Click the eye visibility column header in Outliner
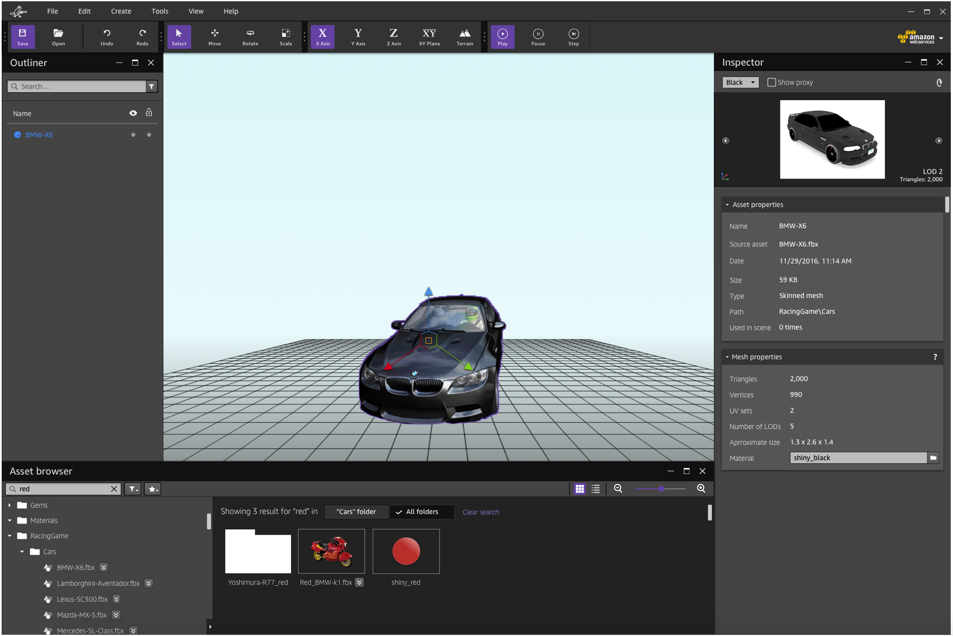953x636 pixels. (133, 113)
